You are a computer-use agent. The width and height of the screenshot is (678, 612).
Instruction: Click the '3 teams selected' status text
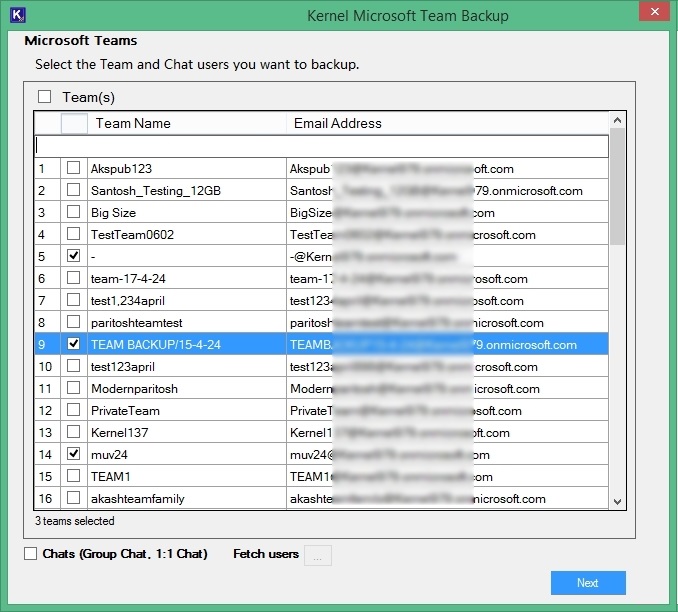click(x=74, y=521)
